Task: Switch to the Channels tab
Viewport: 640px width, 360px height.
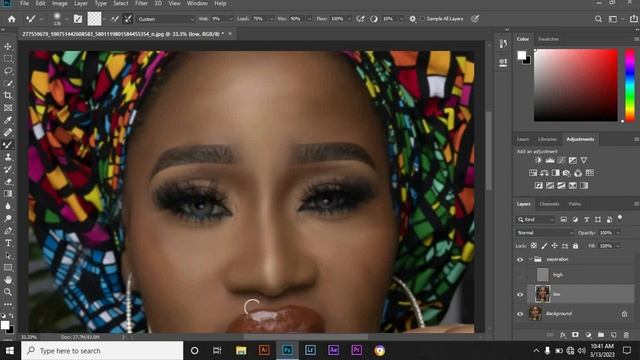Action: (549, 204)
